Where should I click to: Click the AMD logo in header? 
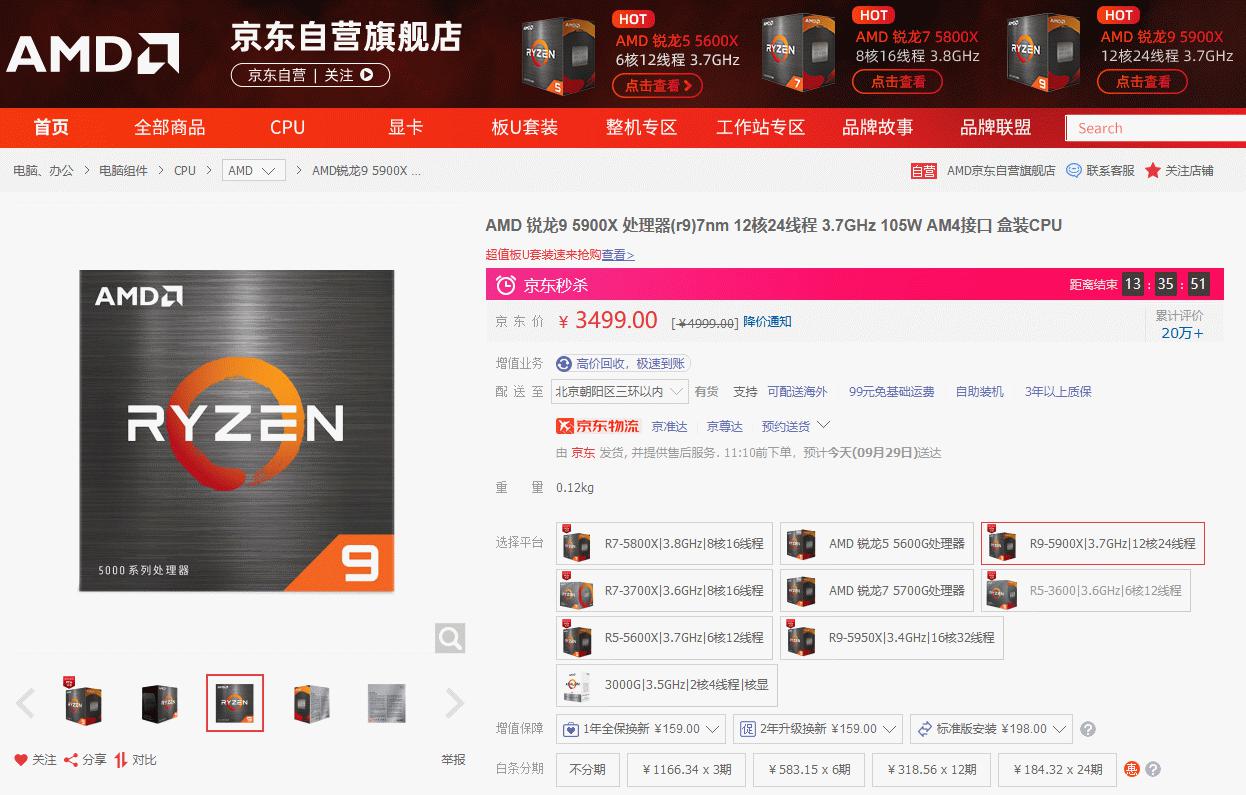[93, 53]
